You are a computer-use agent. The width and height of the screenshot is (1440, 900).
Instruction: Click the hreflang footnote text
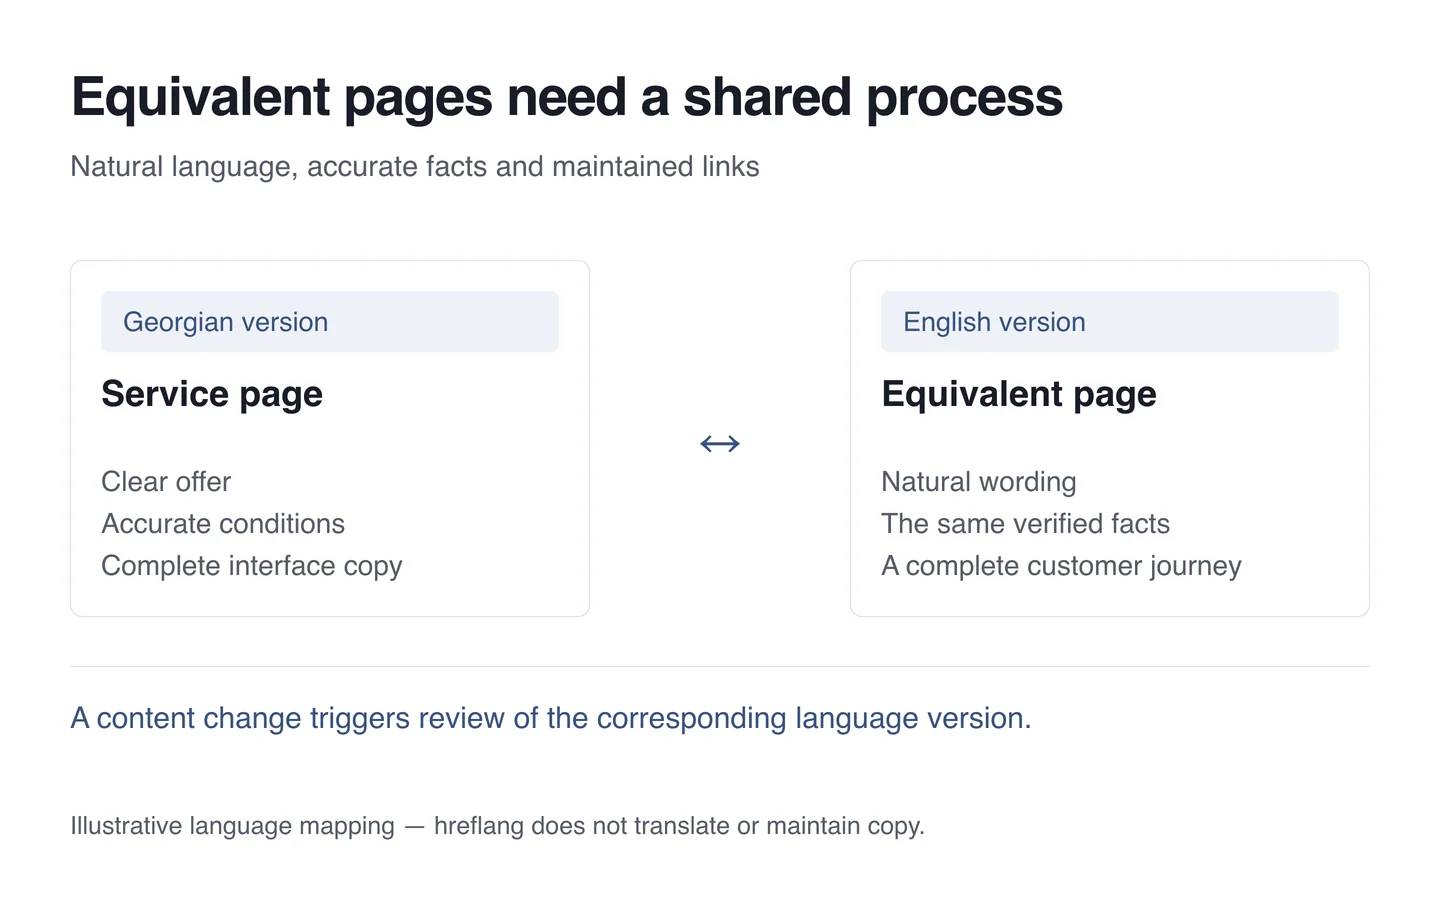coord(497,826)
